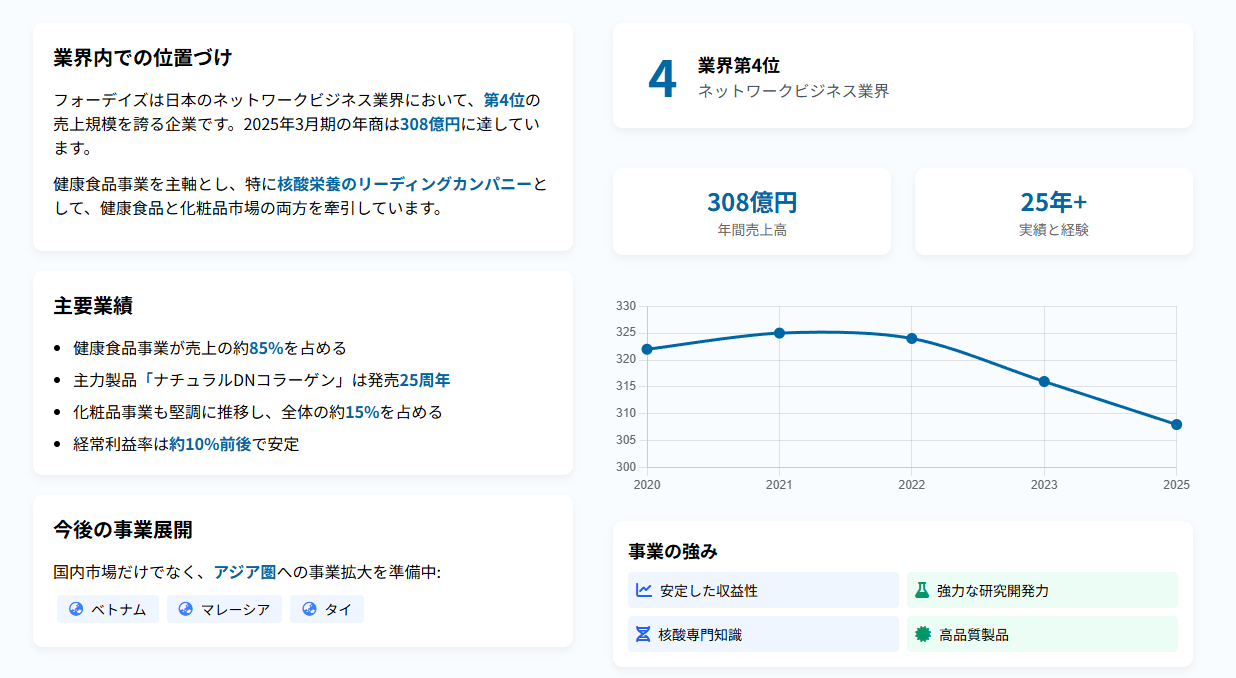Click the 高品質製品 strength tile
Image resolution: width=1236 pixels, height=678 pixels.
pyautogui.click(x=1042, y=634)
